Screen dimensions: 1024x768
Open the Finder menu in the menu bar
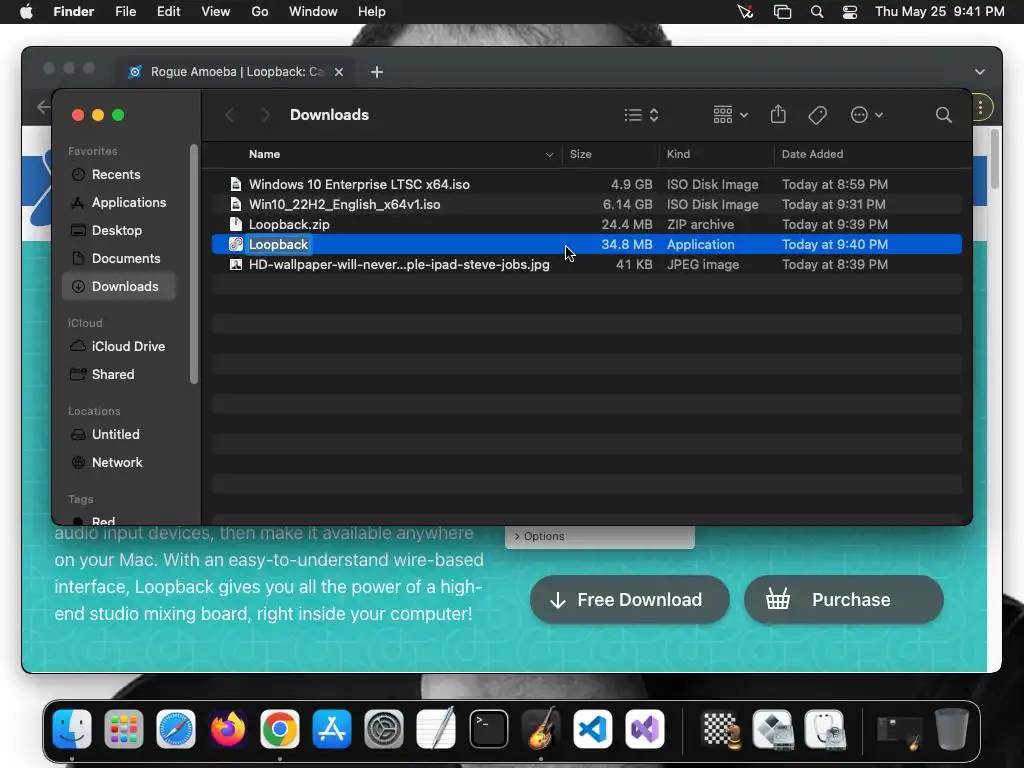click(x=73, y=12)
